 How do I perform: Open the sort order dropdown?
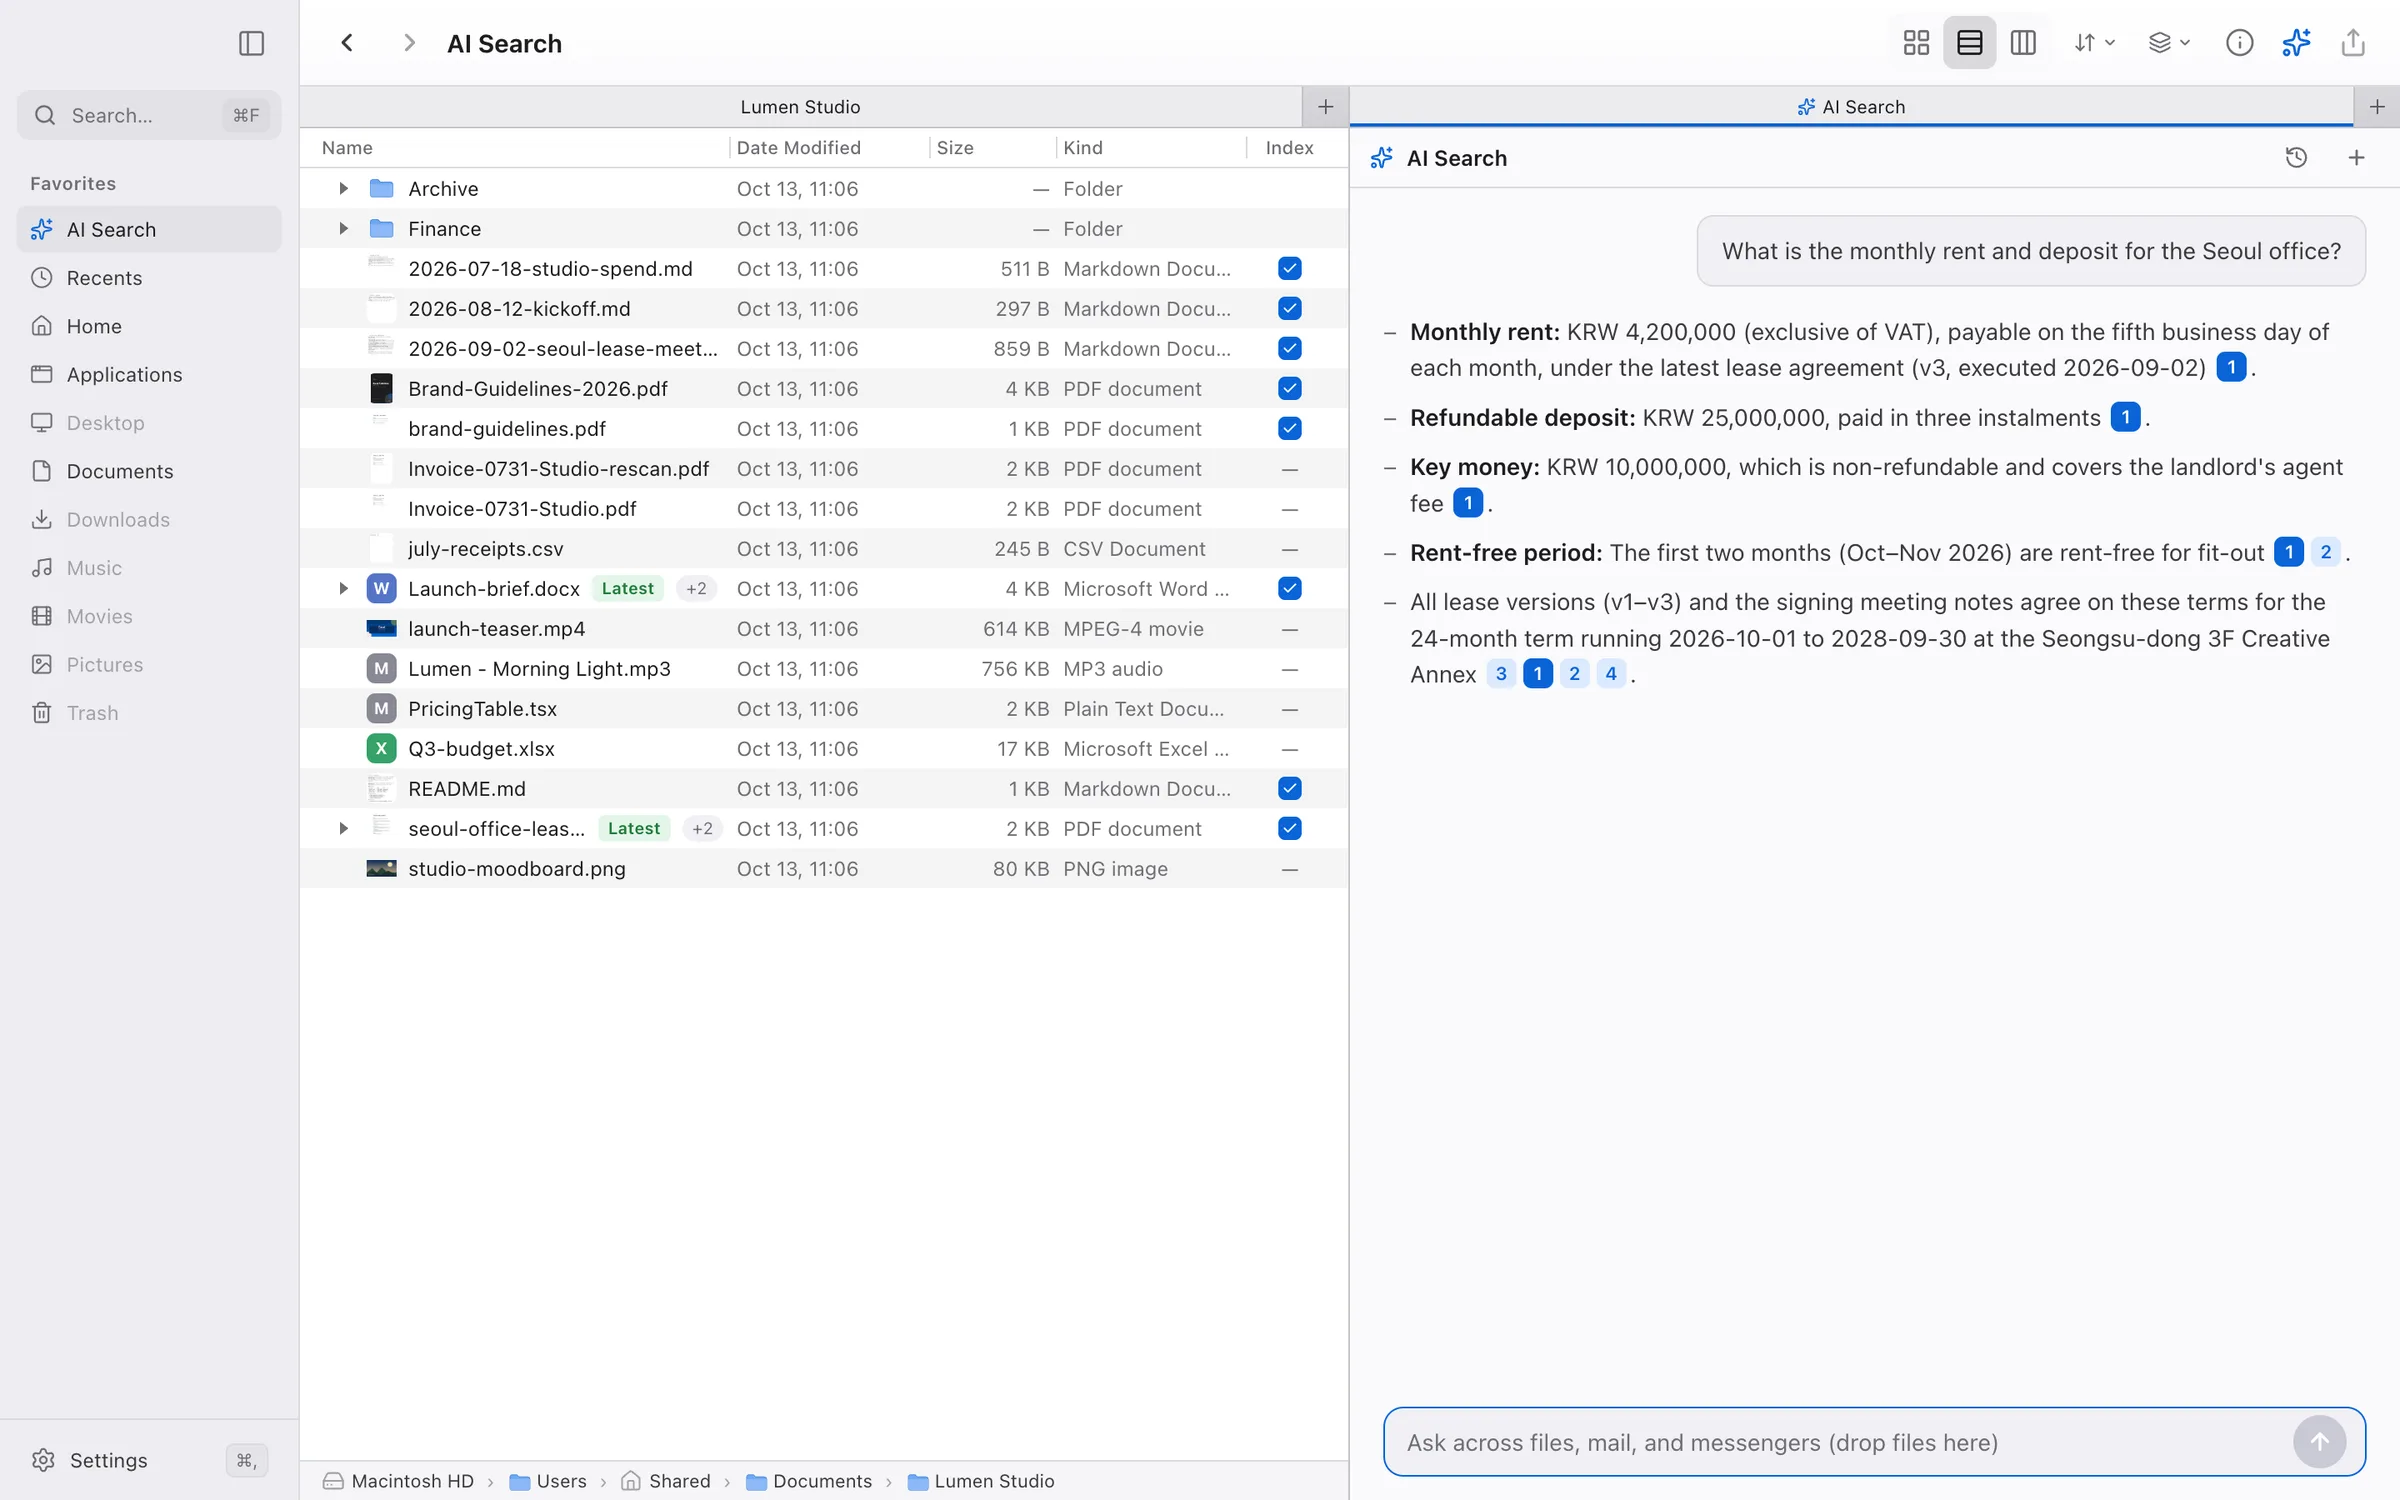click(2093, 43)
